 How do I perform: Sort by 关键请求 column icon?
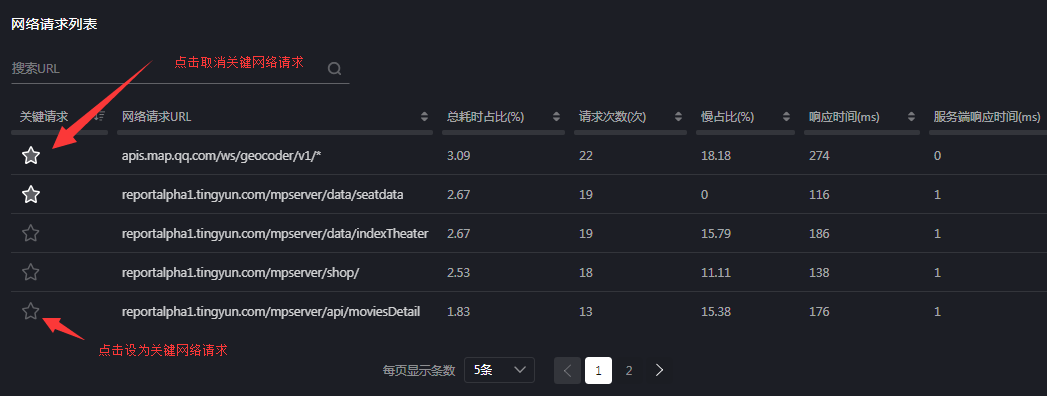(99, 116)
